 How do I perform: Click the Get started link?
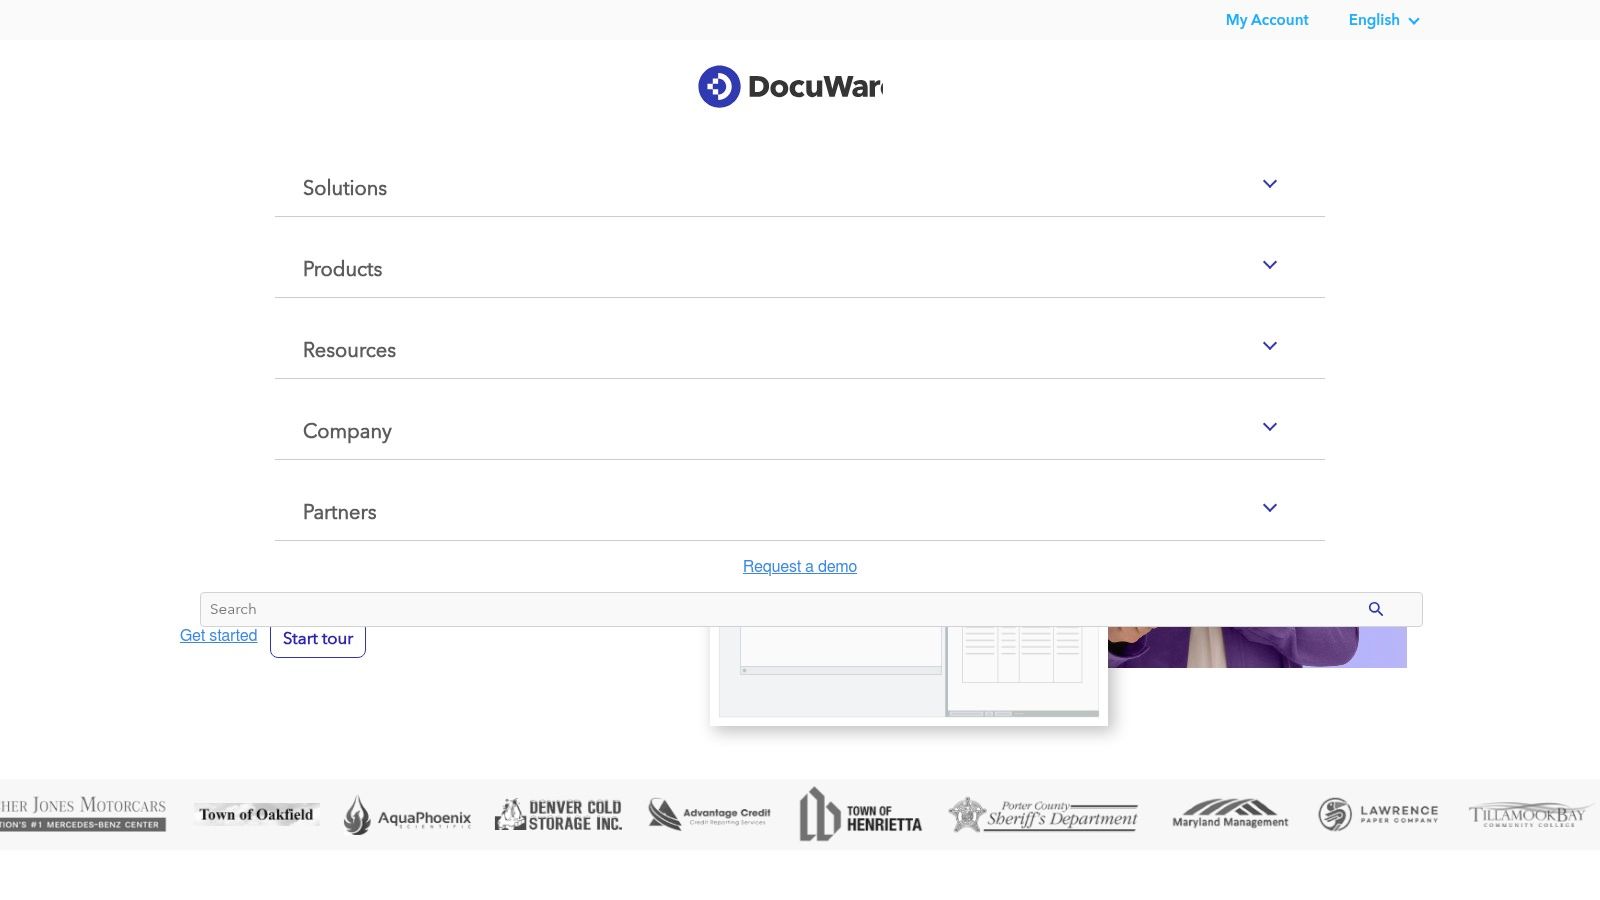click(219, 635)
